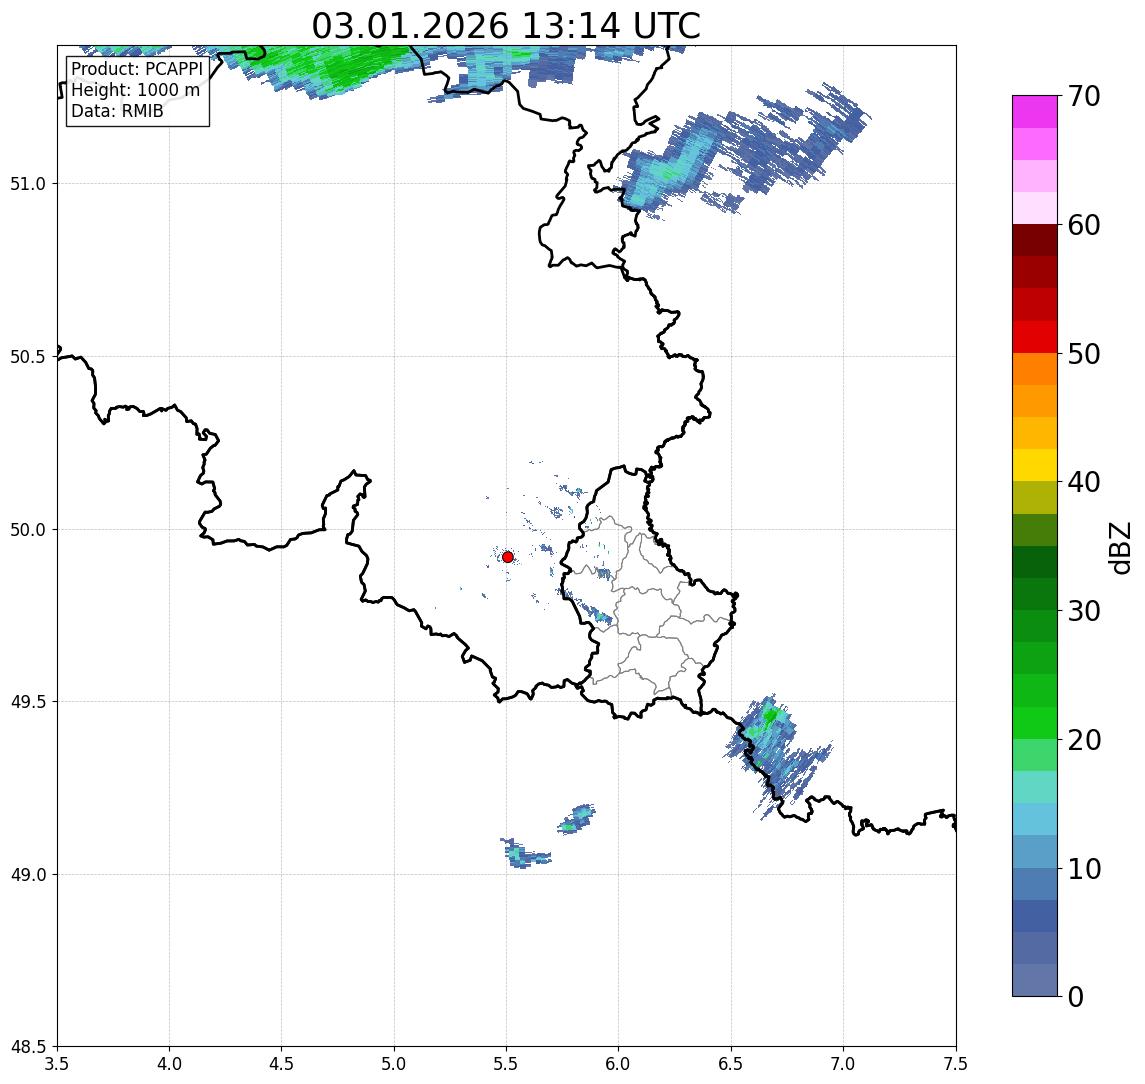Click the colorbar tick value 40
Screen dimensions: 1145x1084
[x=1084, y=481]
